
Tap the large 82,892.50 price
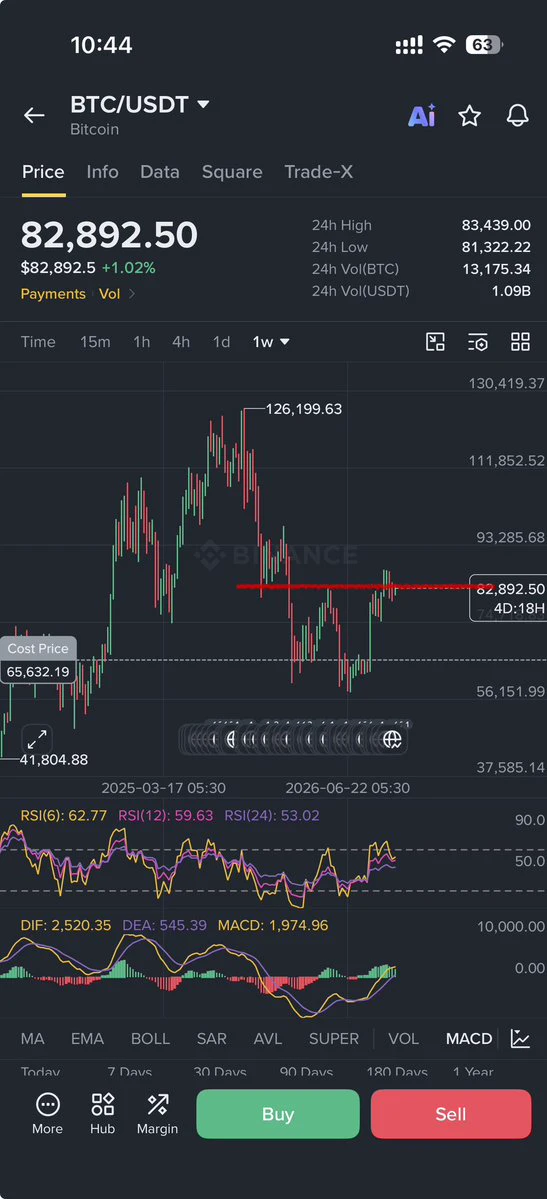109,235
